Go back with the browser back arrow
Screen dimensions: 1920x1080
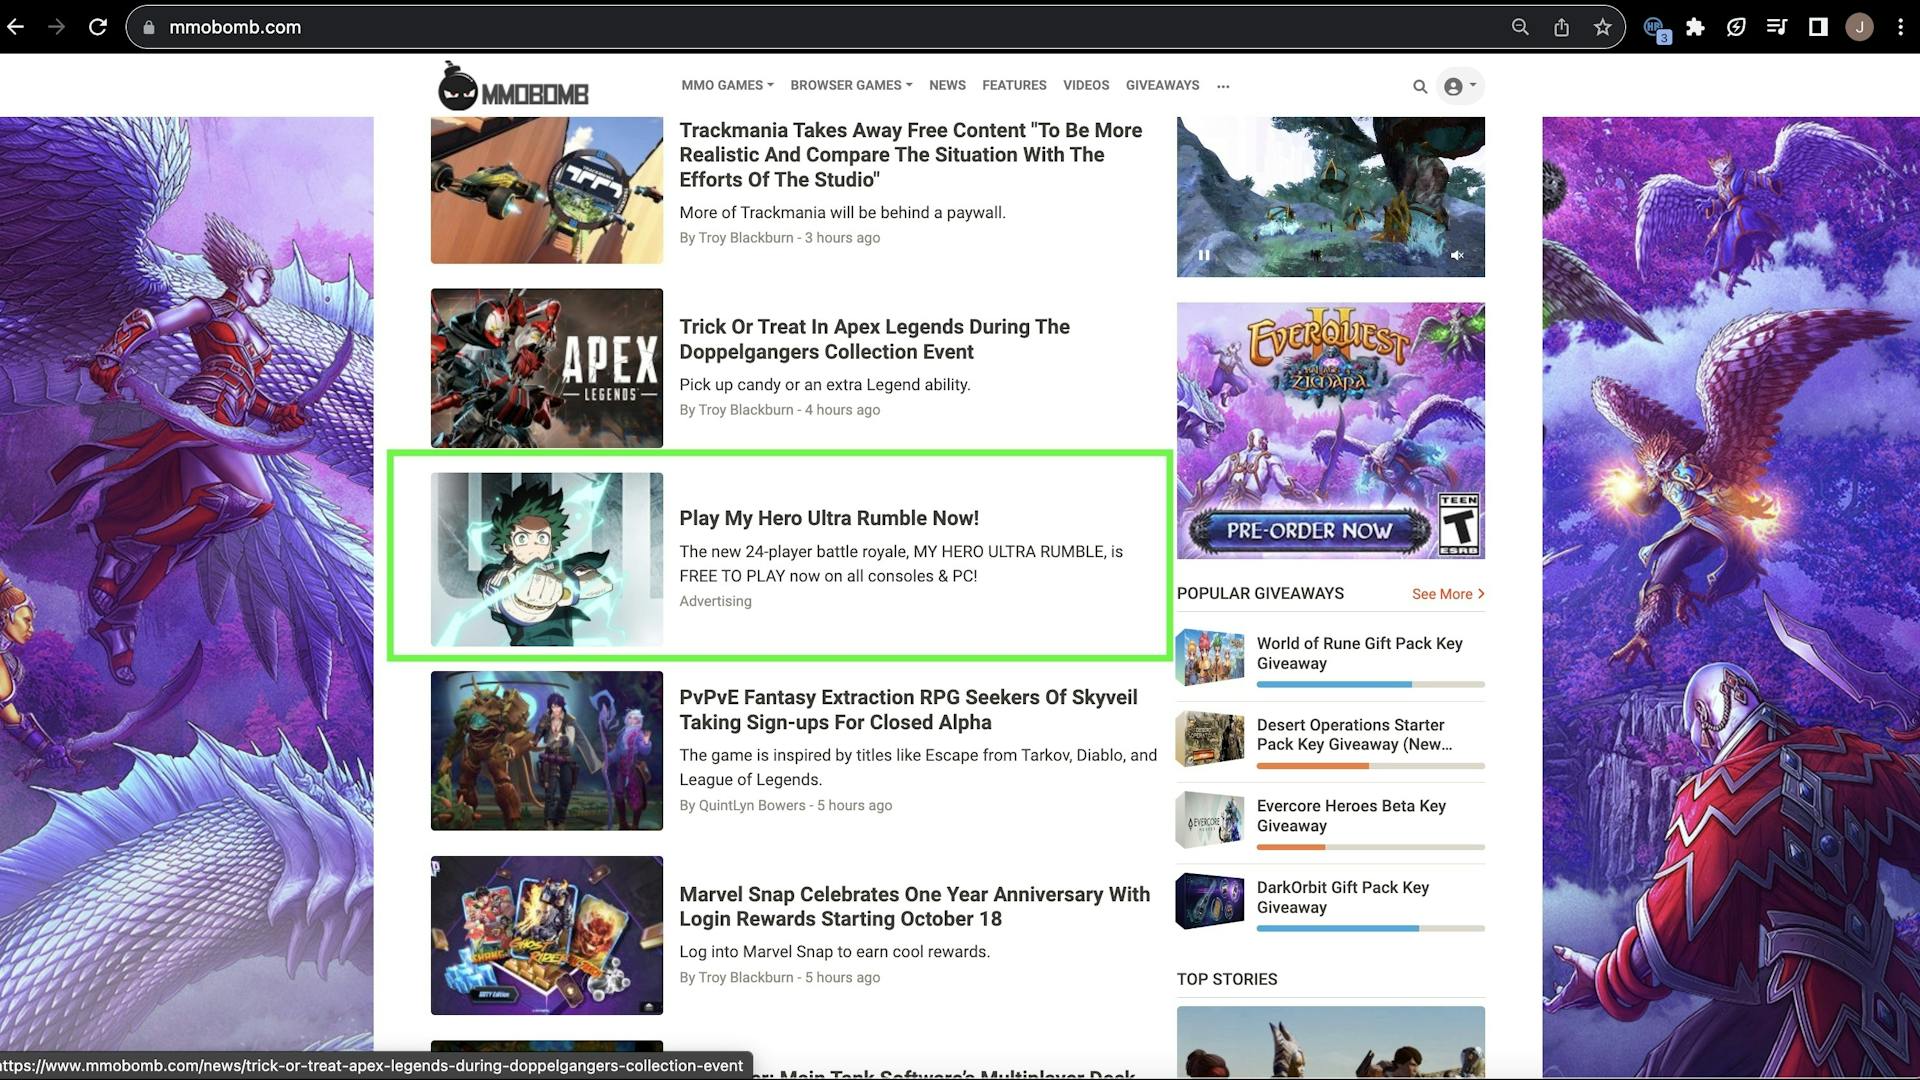pyautogui.click(x=15, y=27)
